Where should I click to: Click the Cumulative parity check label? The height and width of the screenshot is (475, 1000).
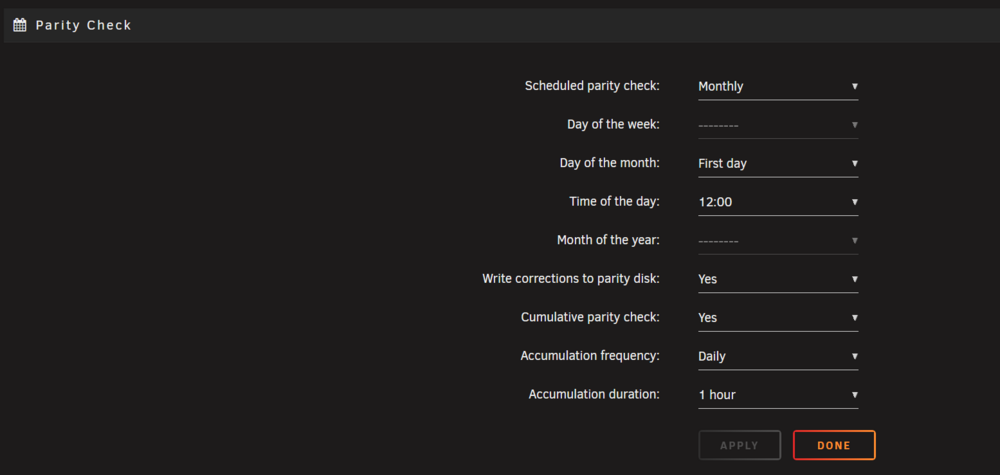tap(590, 317)
